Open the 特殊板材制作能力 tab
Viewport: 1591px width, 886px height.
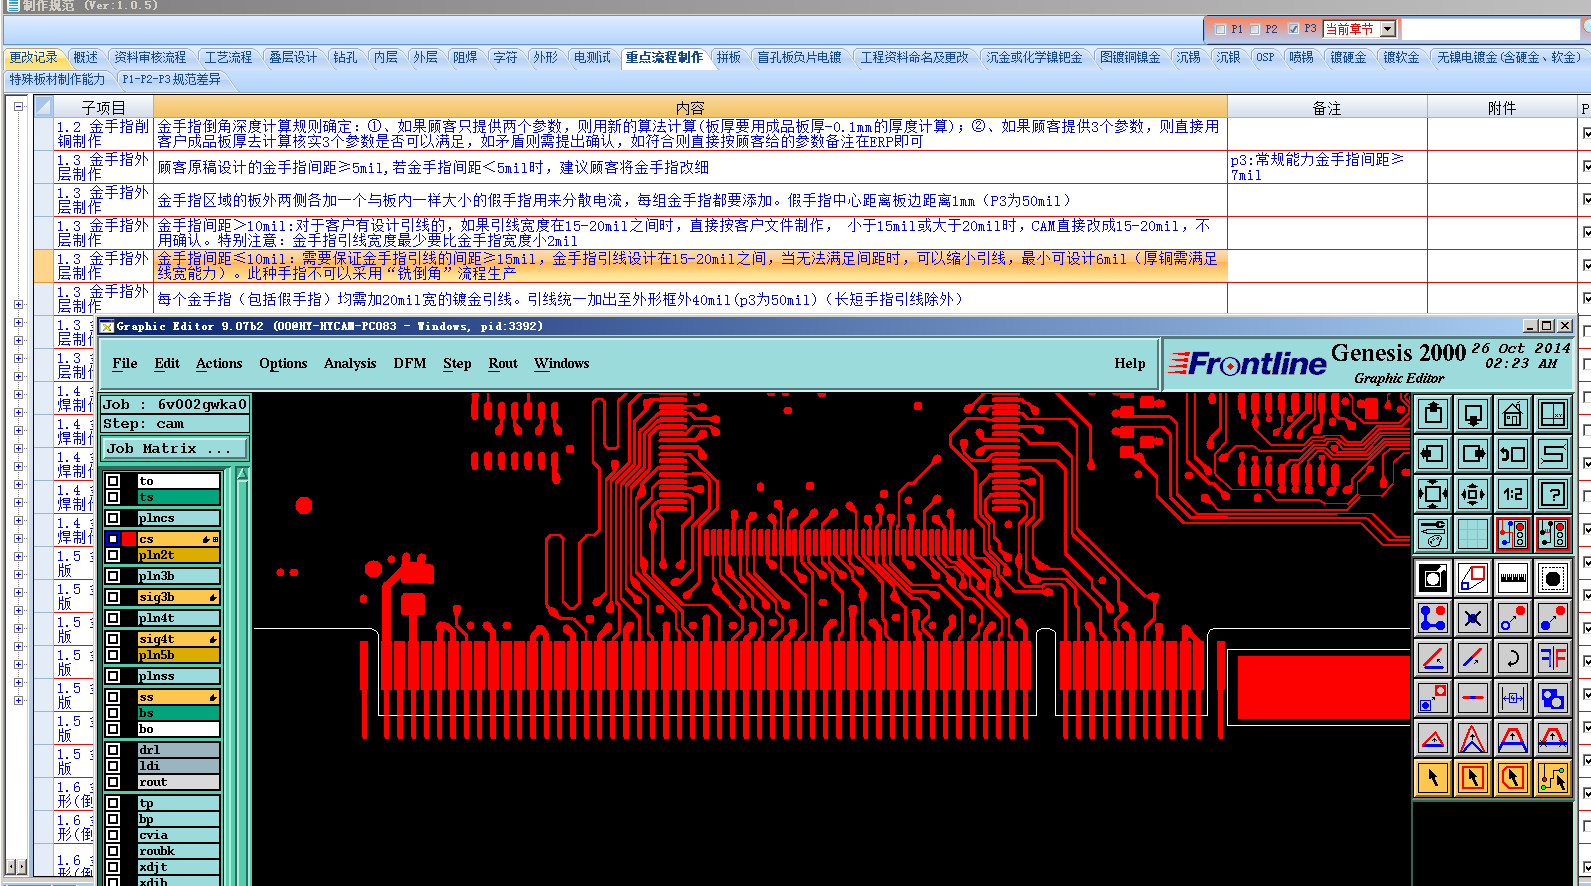click(x=57, y=79)
